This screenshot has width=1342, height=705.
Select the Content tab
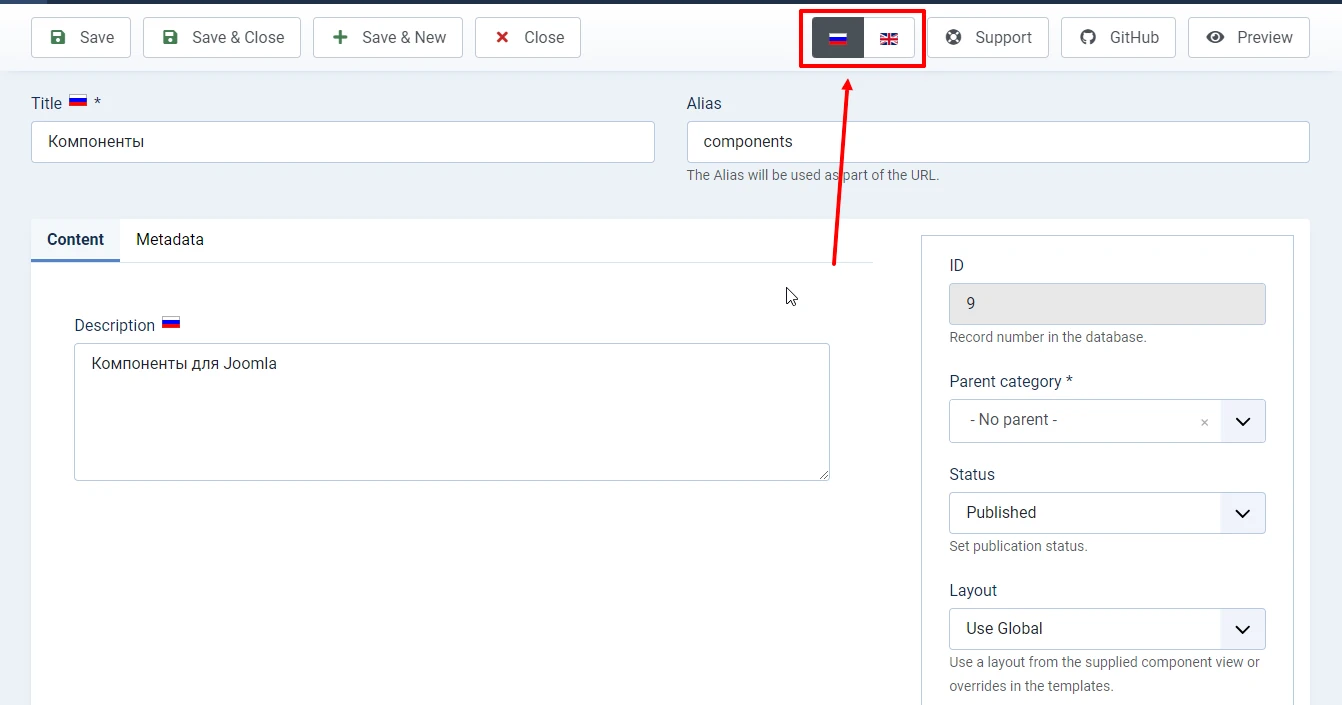point(75,240)
